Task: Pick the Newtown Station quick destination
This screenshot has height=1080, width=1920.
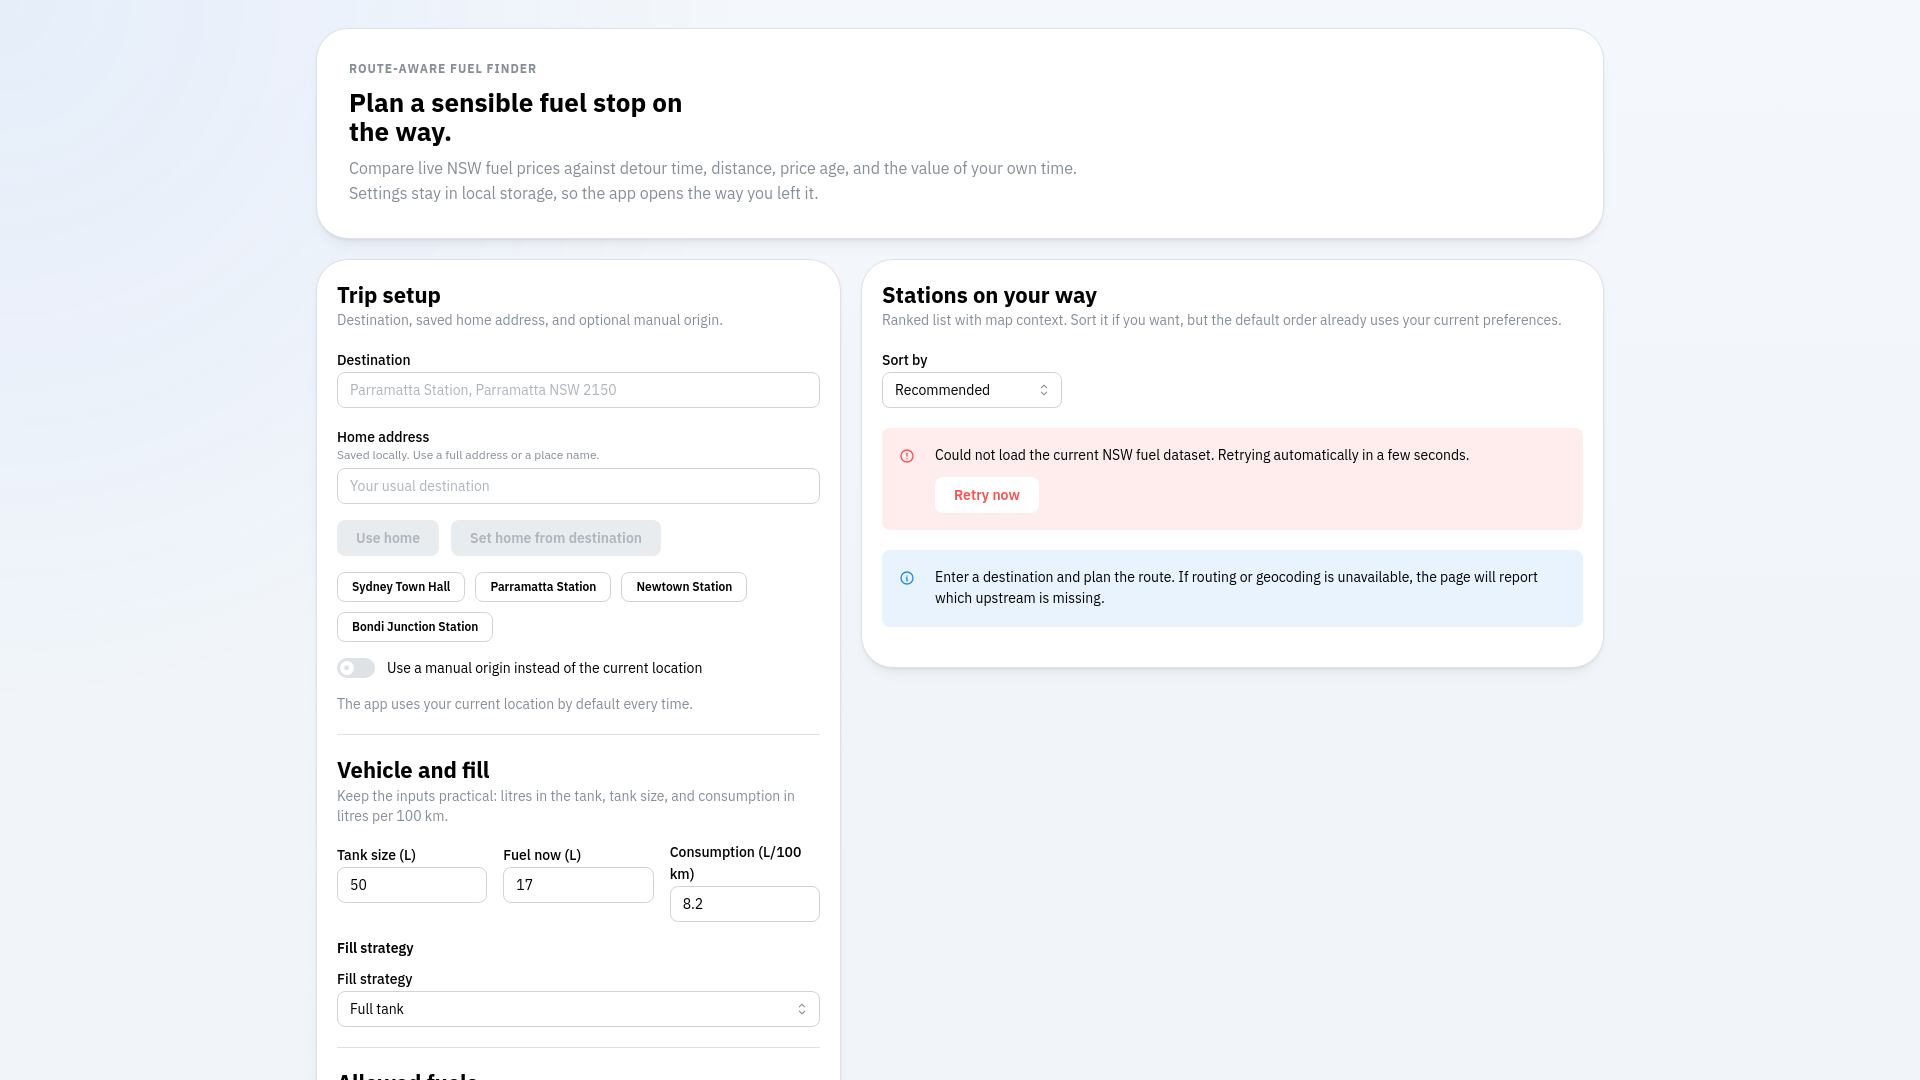Action: pos(683,587)
